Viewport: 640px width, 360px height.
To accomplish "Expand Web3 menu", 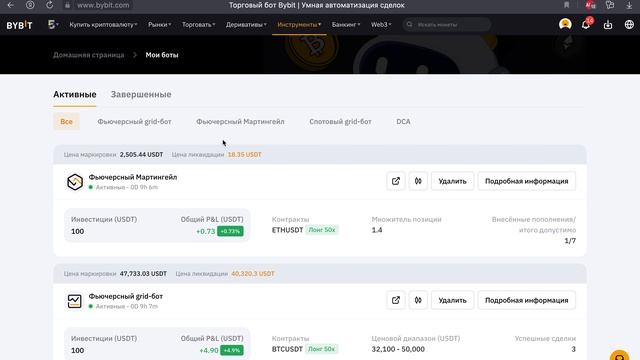I will pos(381,24).
